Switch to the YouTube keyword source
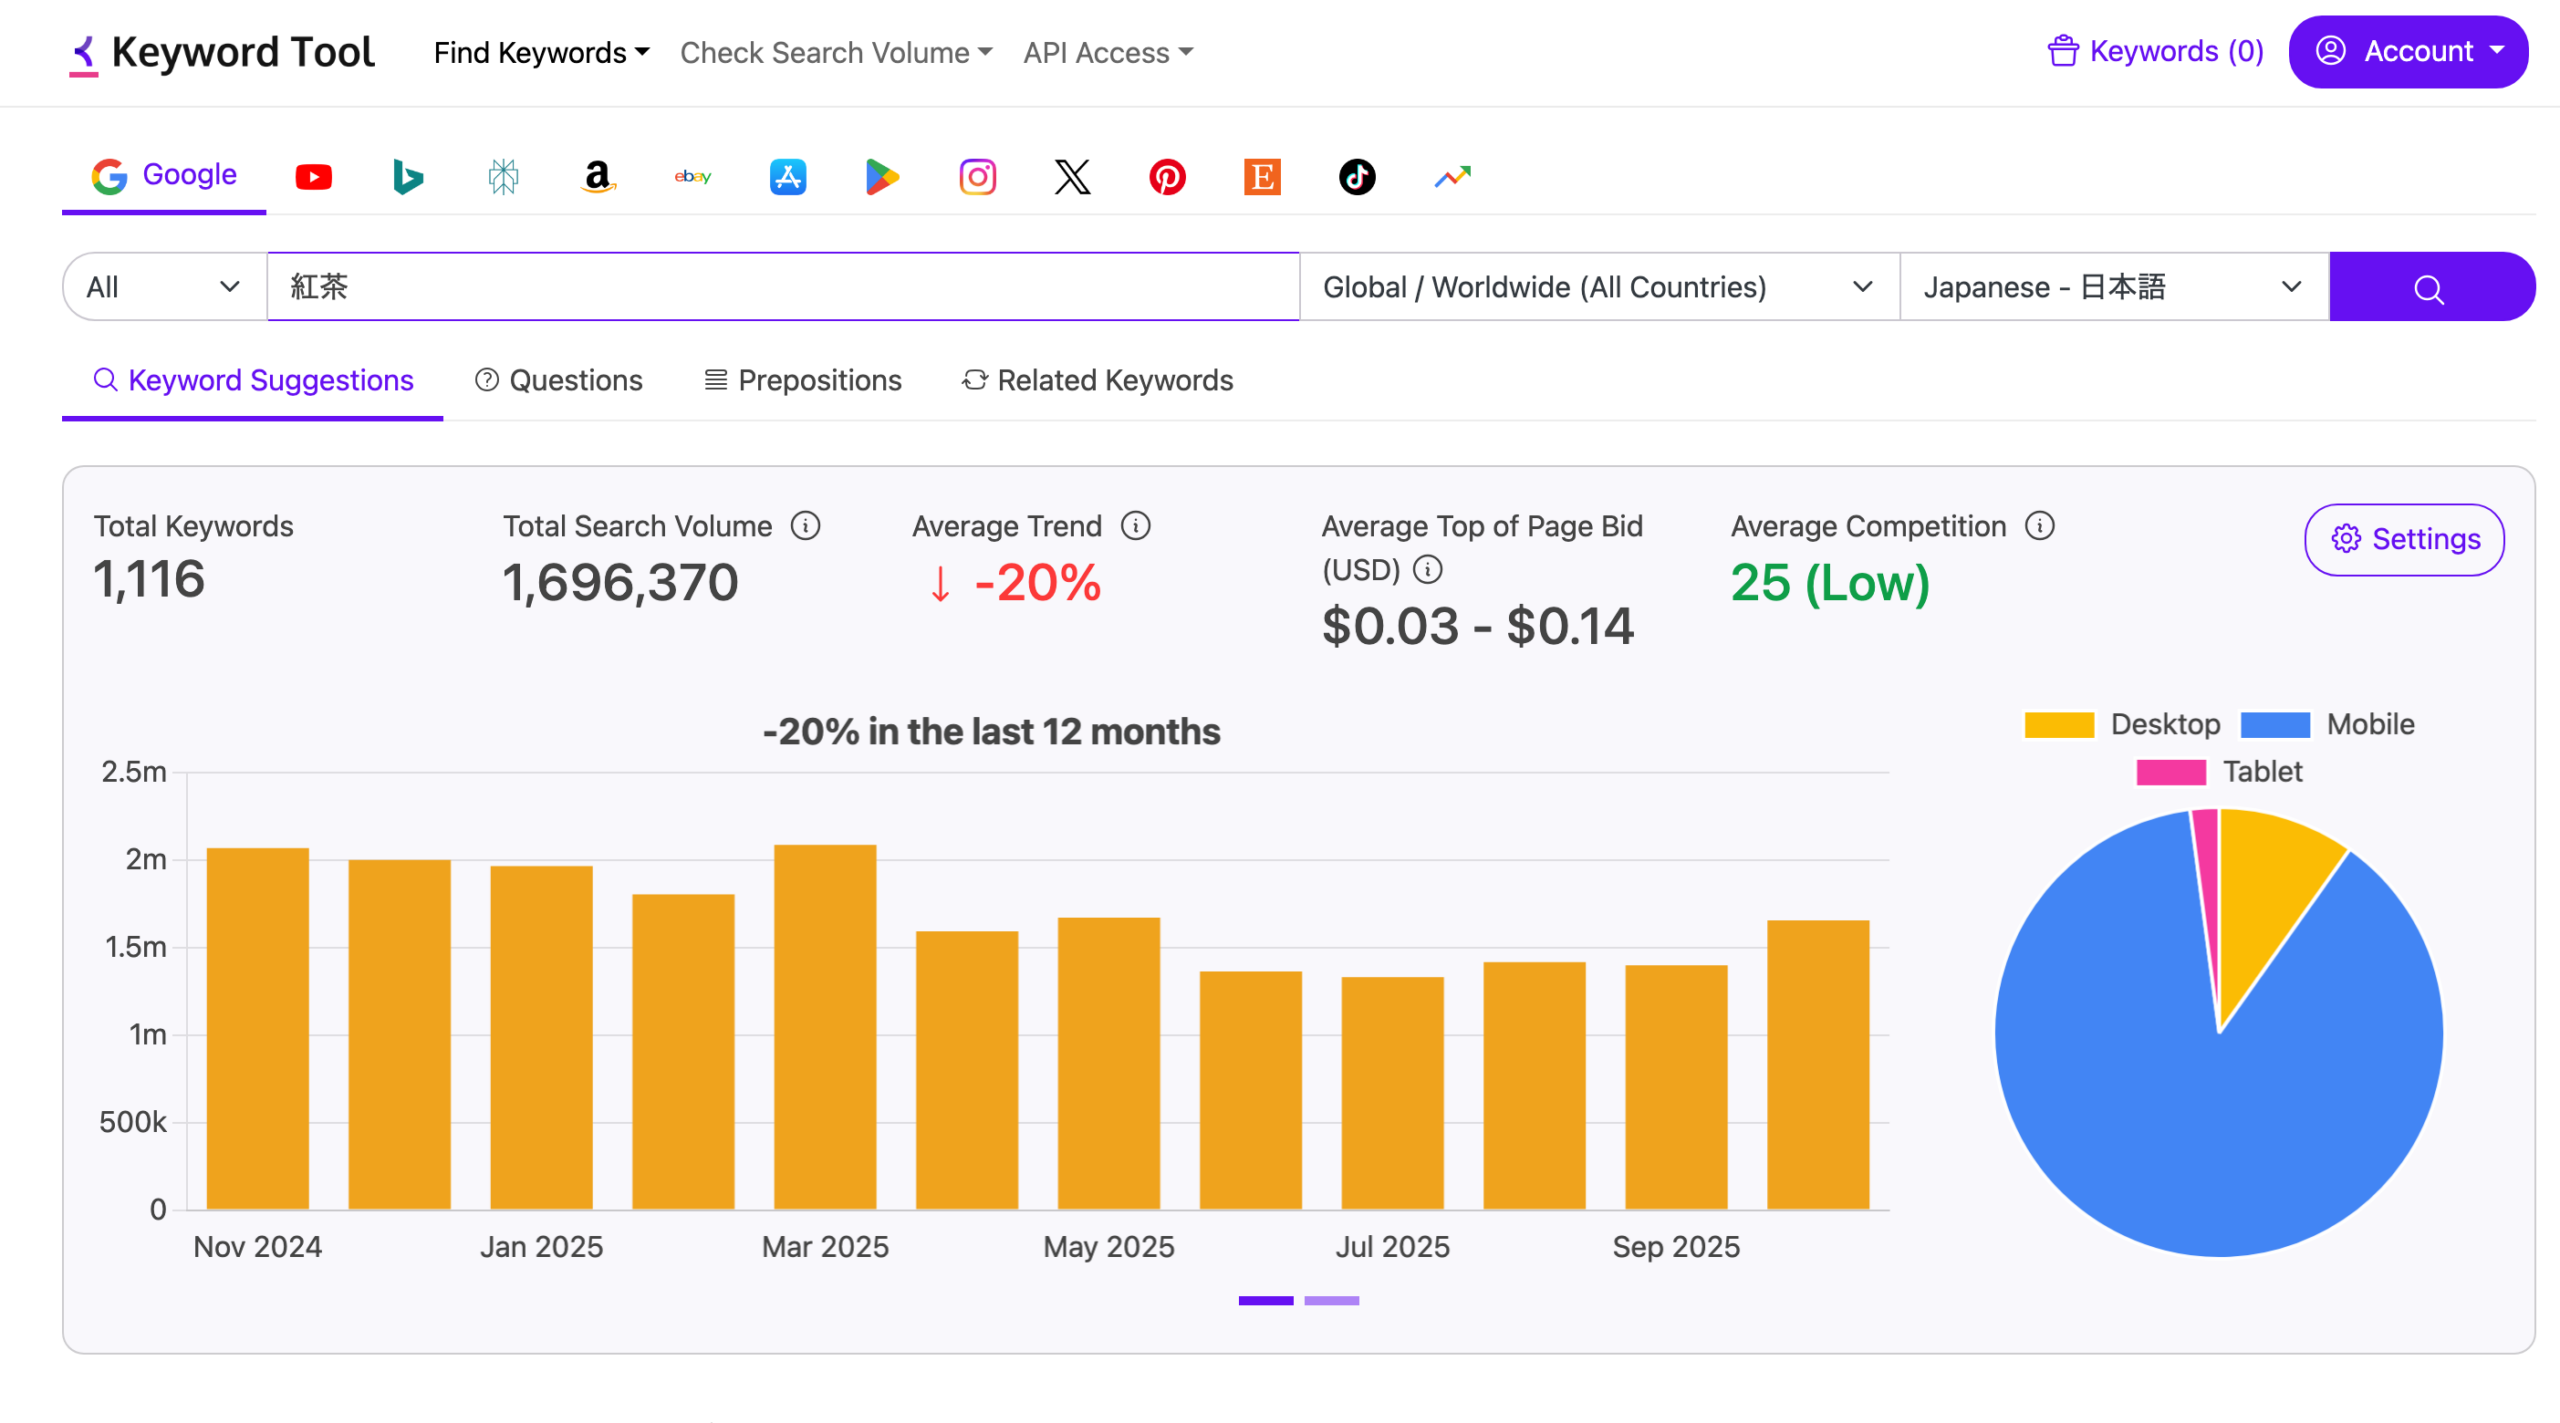 pyautogui.click(x=313, y=177)
